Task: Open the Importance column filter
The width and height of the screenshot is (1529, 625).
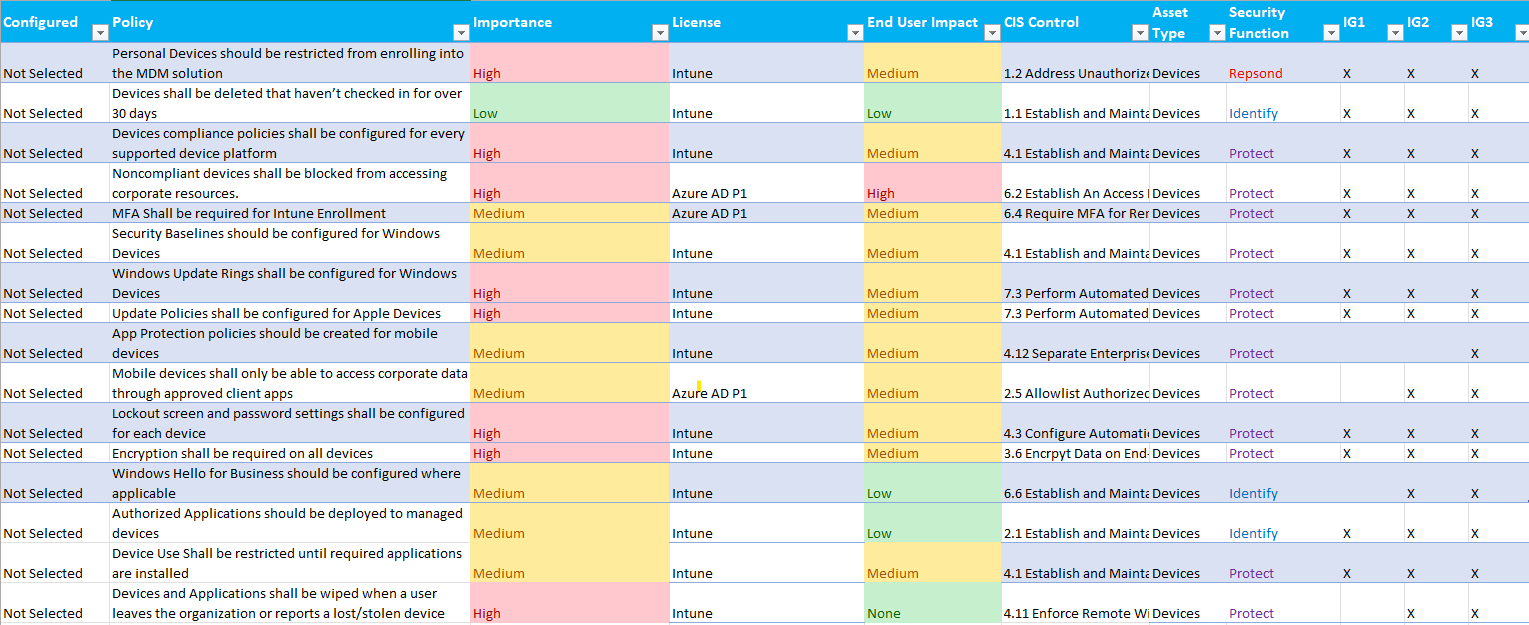Action: 659,31
